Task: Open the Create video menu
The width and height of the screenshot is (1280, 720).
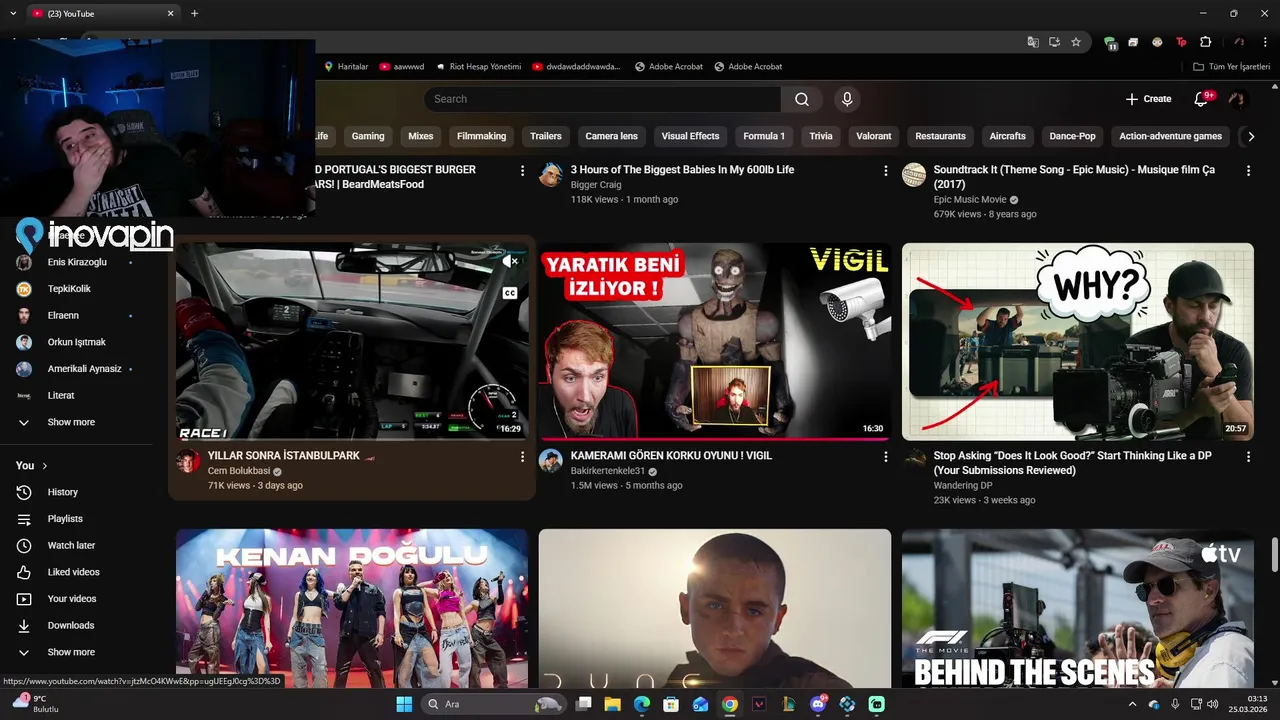Action: click(1148, 99)
